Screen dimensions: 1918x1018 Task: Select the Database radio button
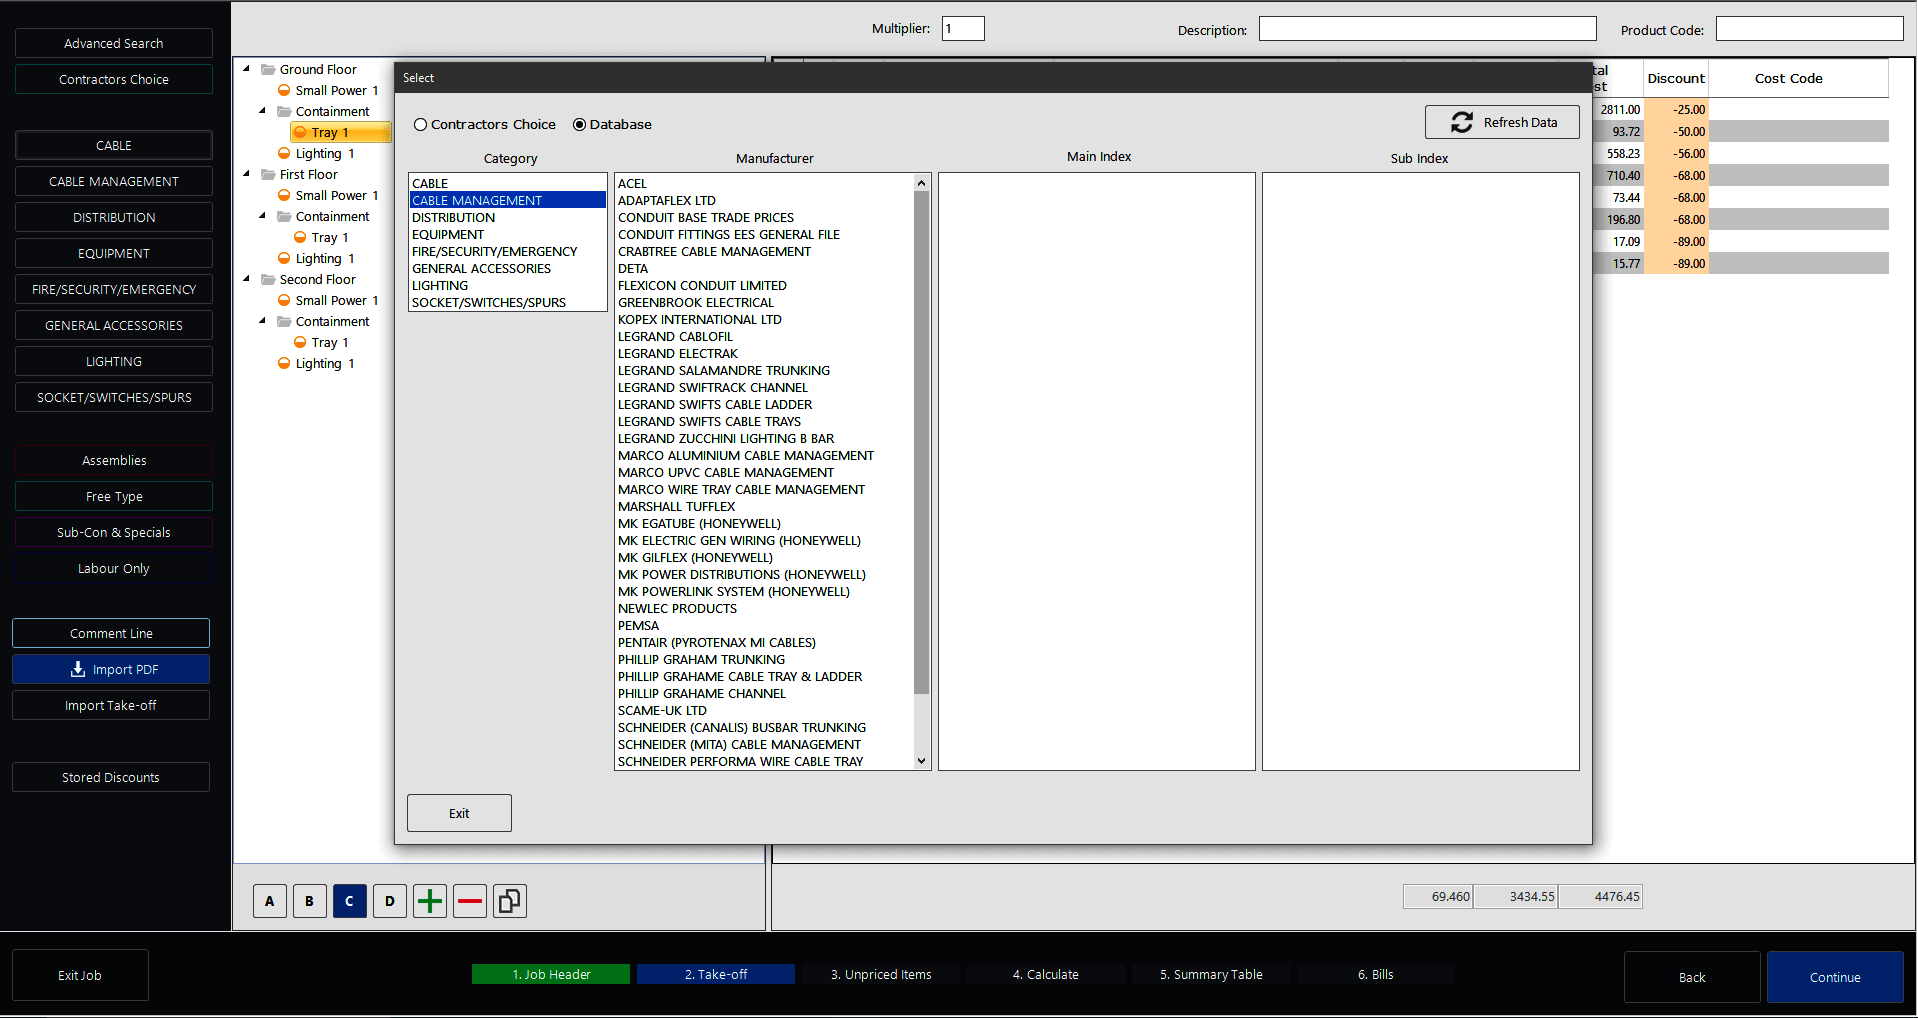point(579,125)
